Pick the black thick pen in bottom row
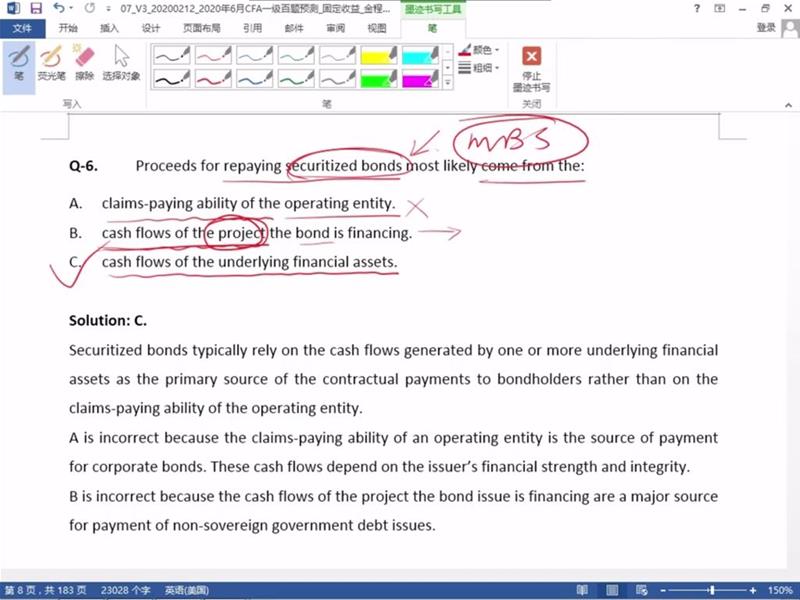 [x=172, y=79]
